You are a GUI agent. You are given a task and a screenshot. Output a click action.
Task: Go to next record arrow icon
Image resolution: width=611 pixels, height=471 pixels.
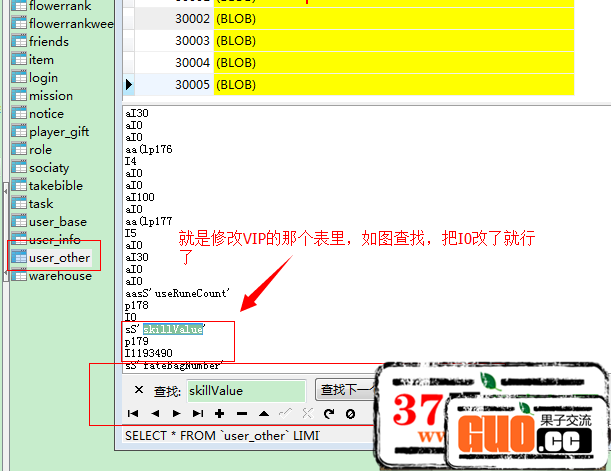[x=177, y=414]
